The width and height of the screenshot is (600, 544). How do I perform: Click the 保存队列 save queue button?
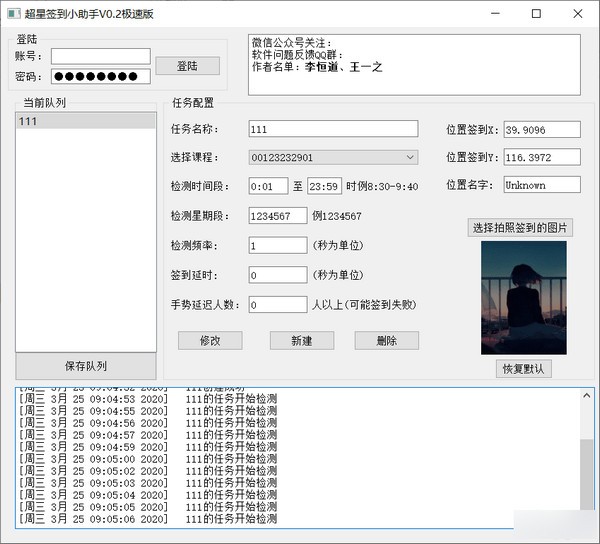click(86, 366)
